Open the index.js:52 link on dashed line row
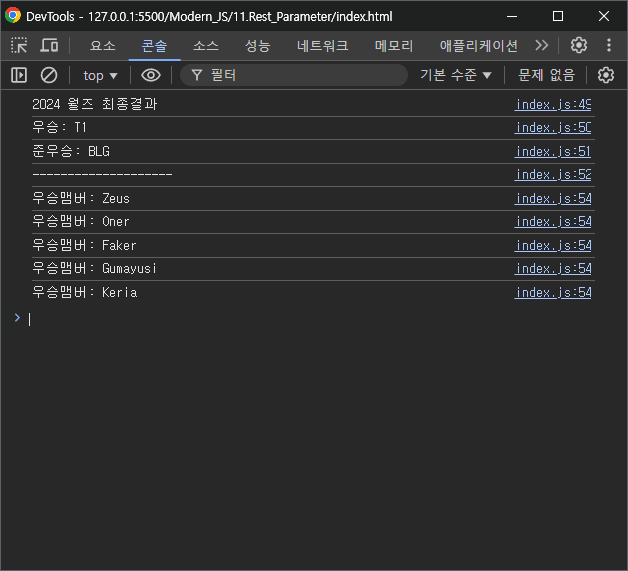628x571 pixels. (553, 175)
